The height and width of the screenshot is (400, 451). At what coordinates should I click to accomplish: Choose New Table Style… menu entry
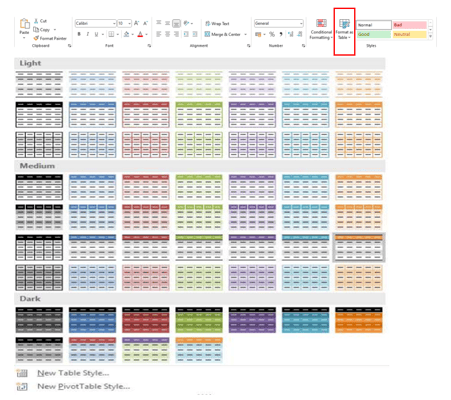(x=73, y=373)
